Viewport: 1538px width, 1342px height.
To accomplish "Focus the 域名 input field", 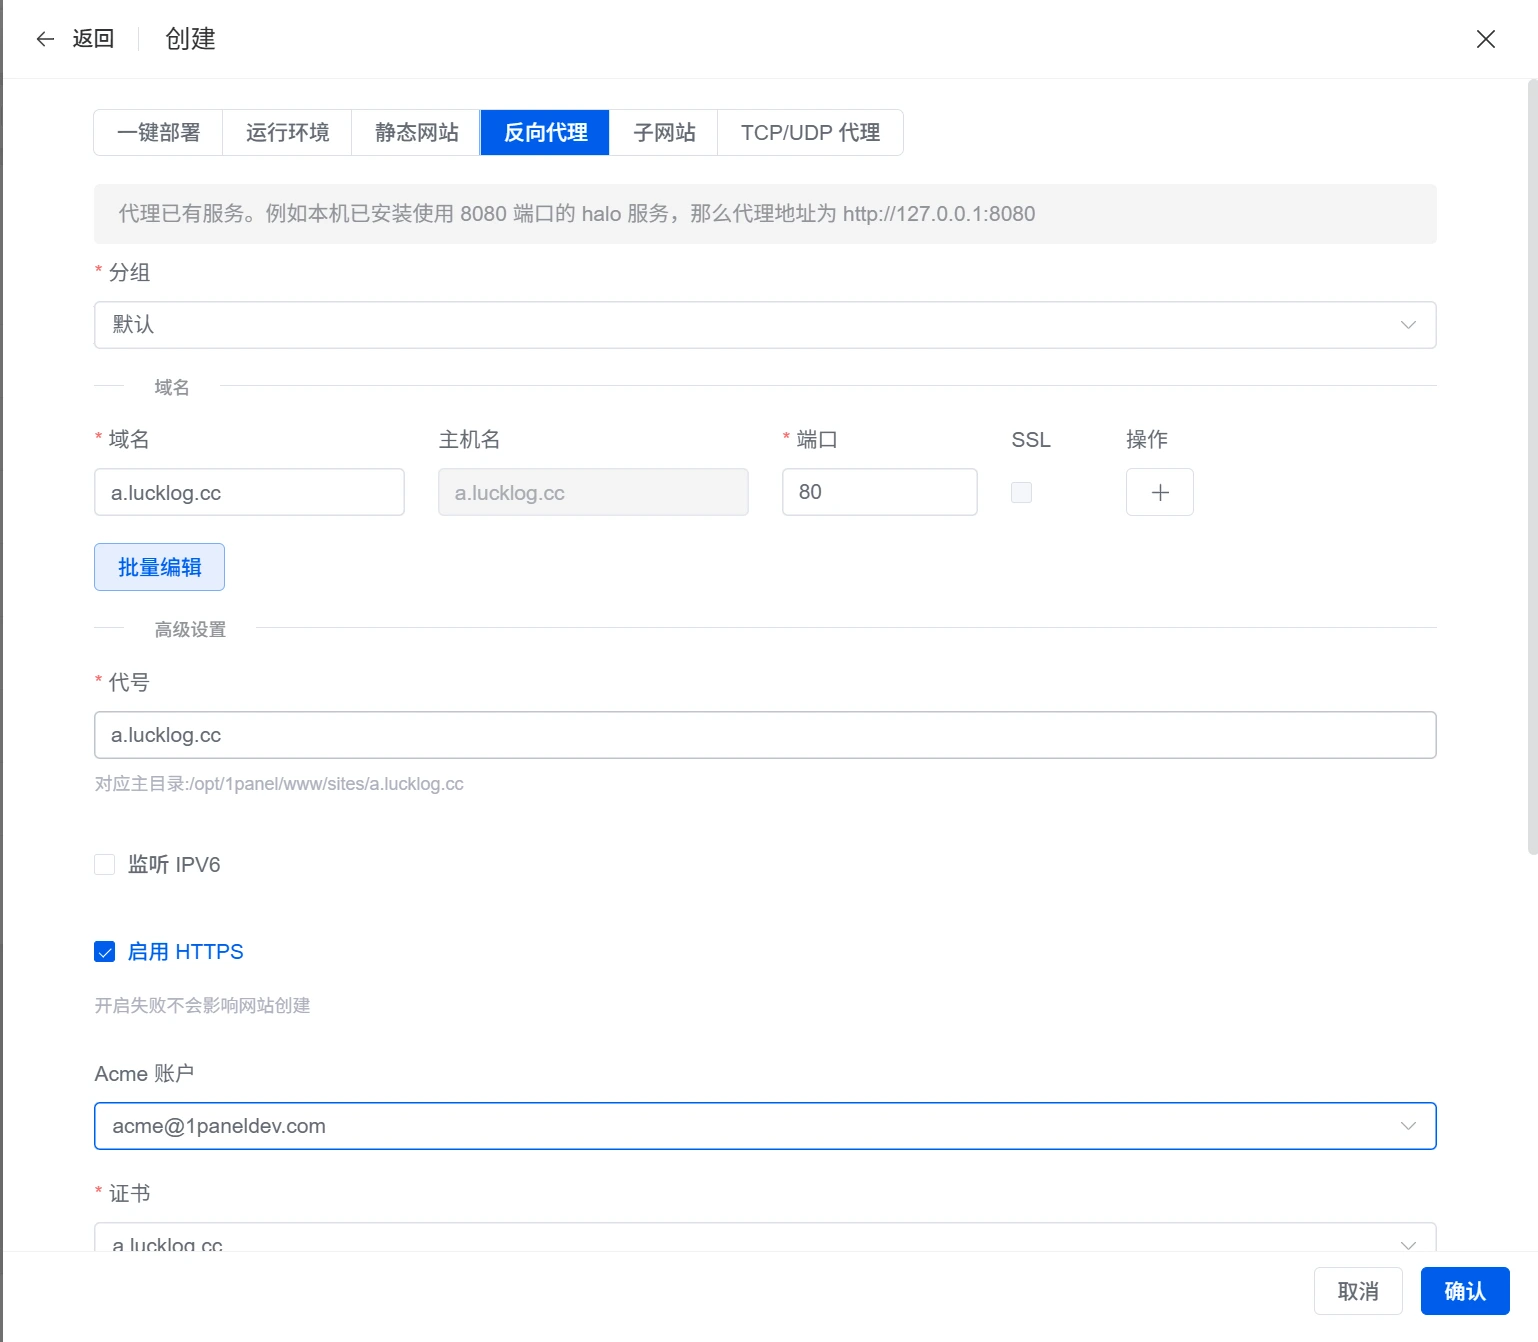I will click(x=249, y=492).
